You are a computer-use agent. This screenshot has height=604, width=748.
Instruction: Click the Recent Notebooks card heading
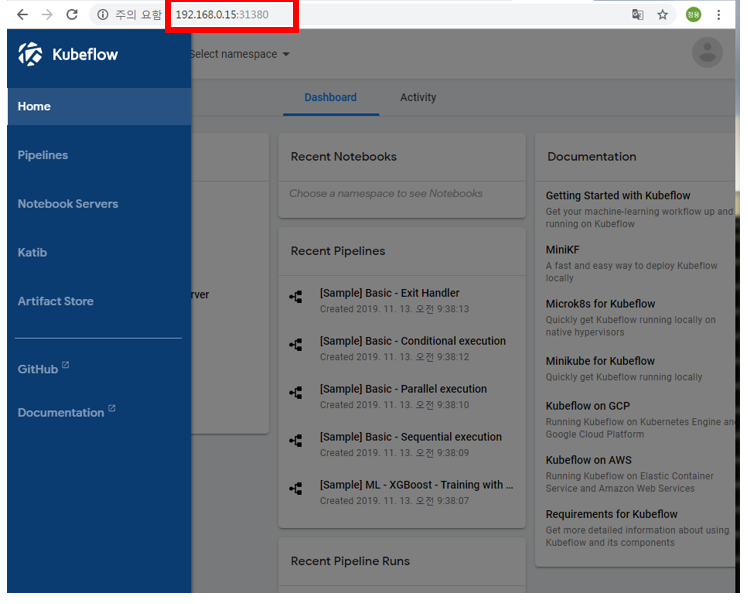(x=343, y=156)
